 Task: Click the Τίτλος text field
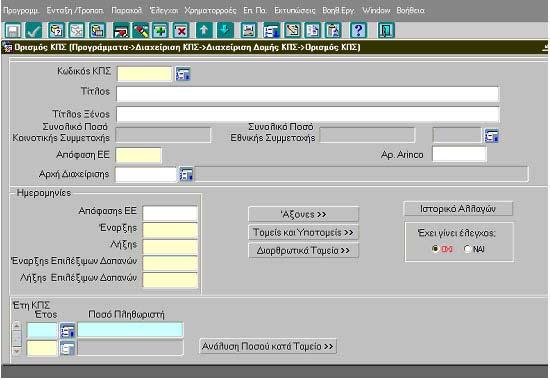[307, 94]
